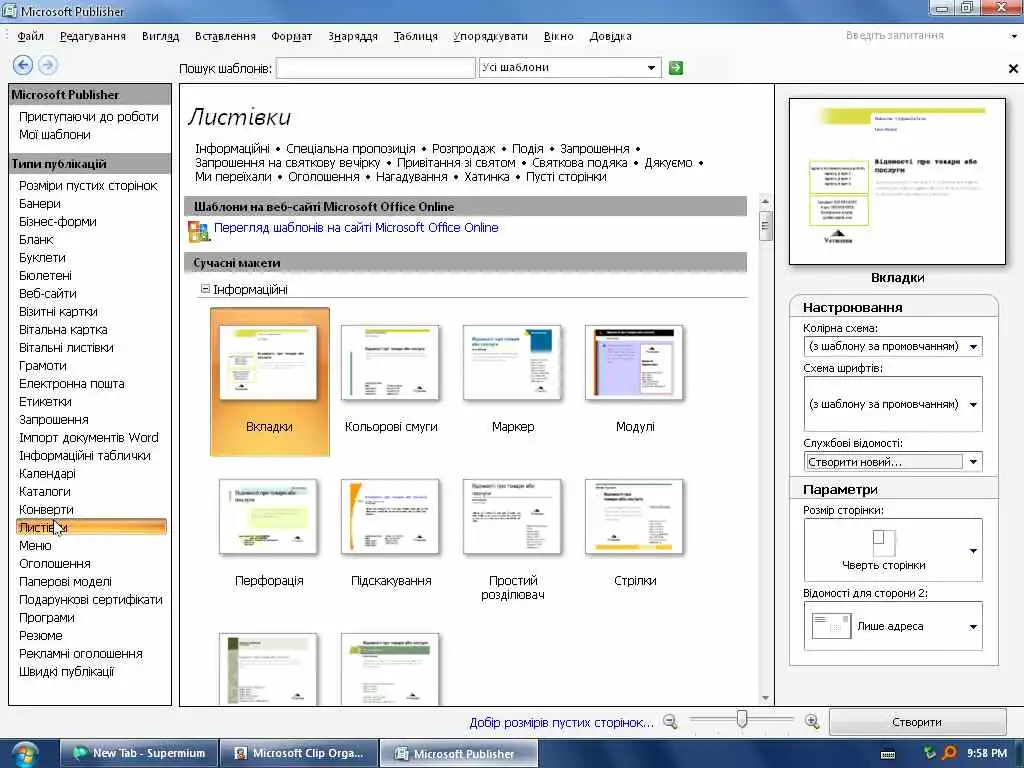Click Добір розмірів пустих сторінок link
Image resolution: width=1024 pixels, height=768 pixels.
(561, 722)
